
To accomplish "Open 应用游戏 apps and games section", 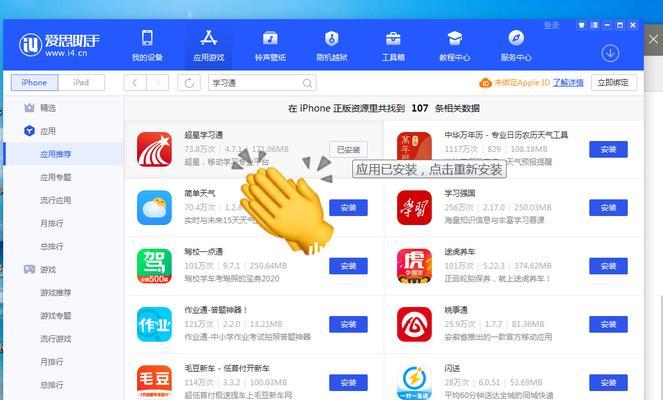I will click(x=208, y=46).
